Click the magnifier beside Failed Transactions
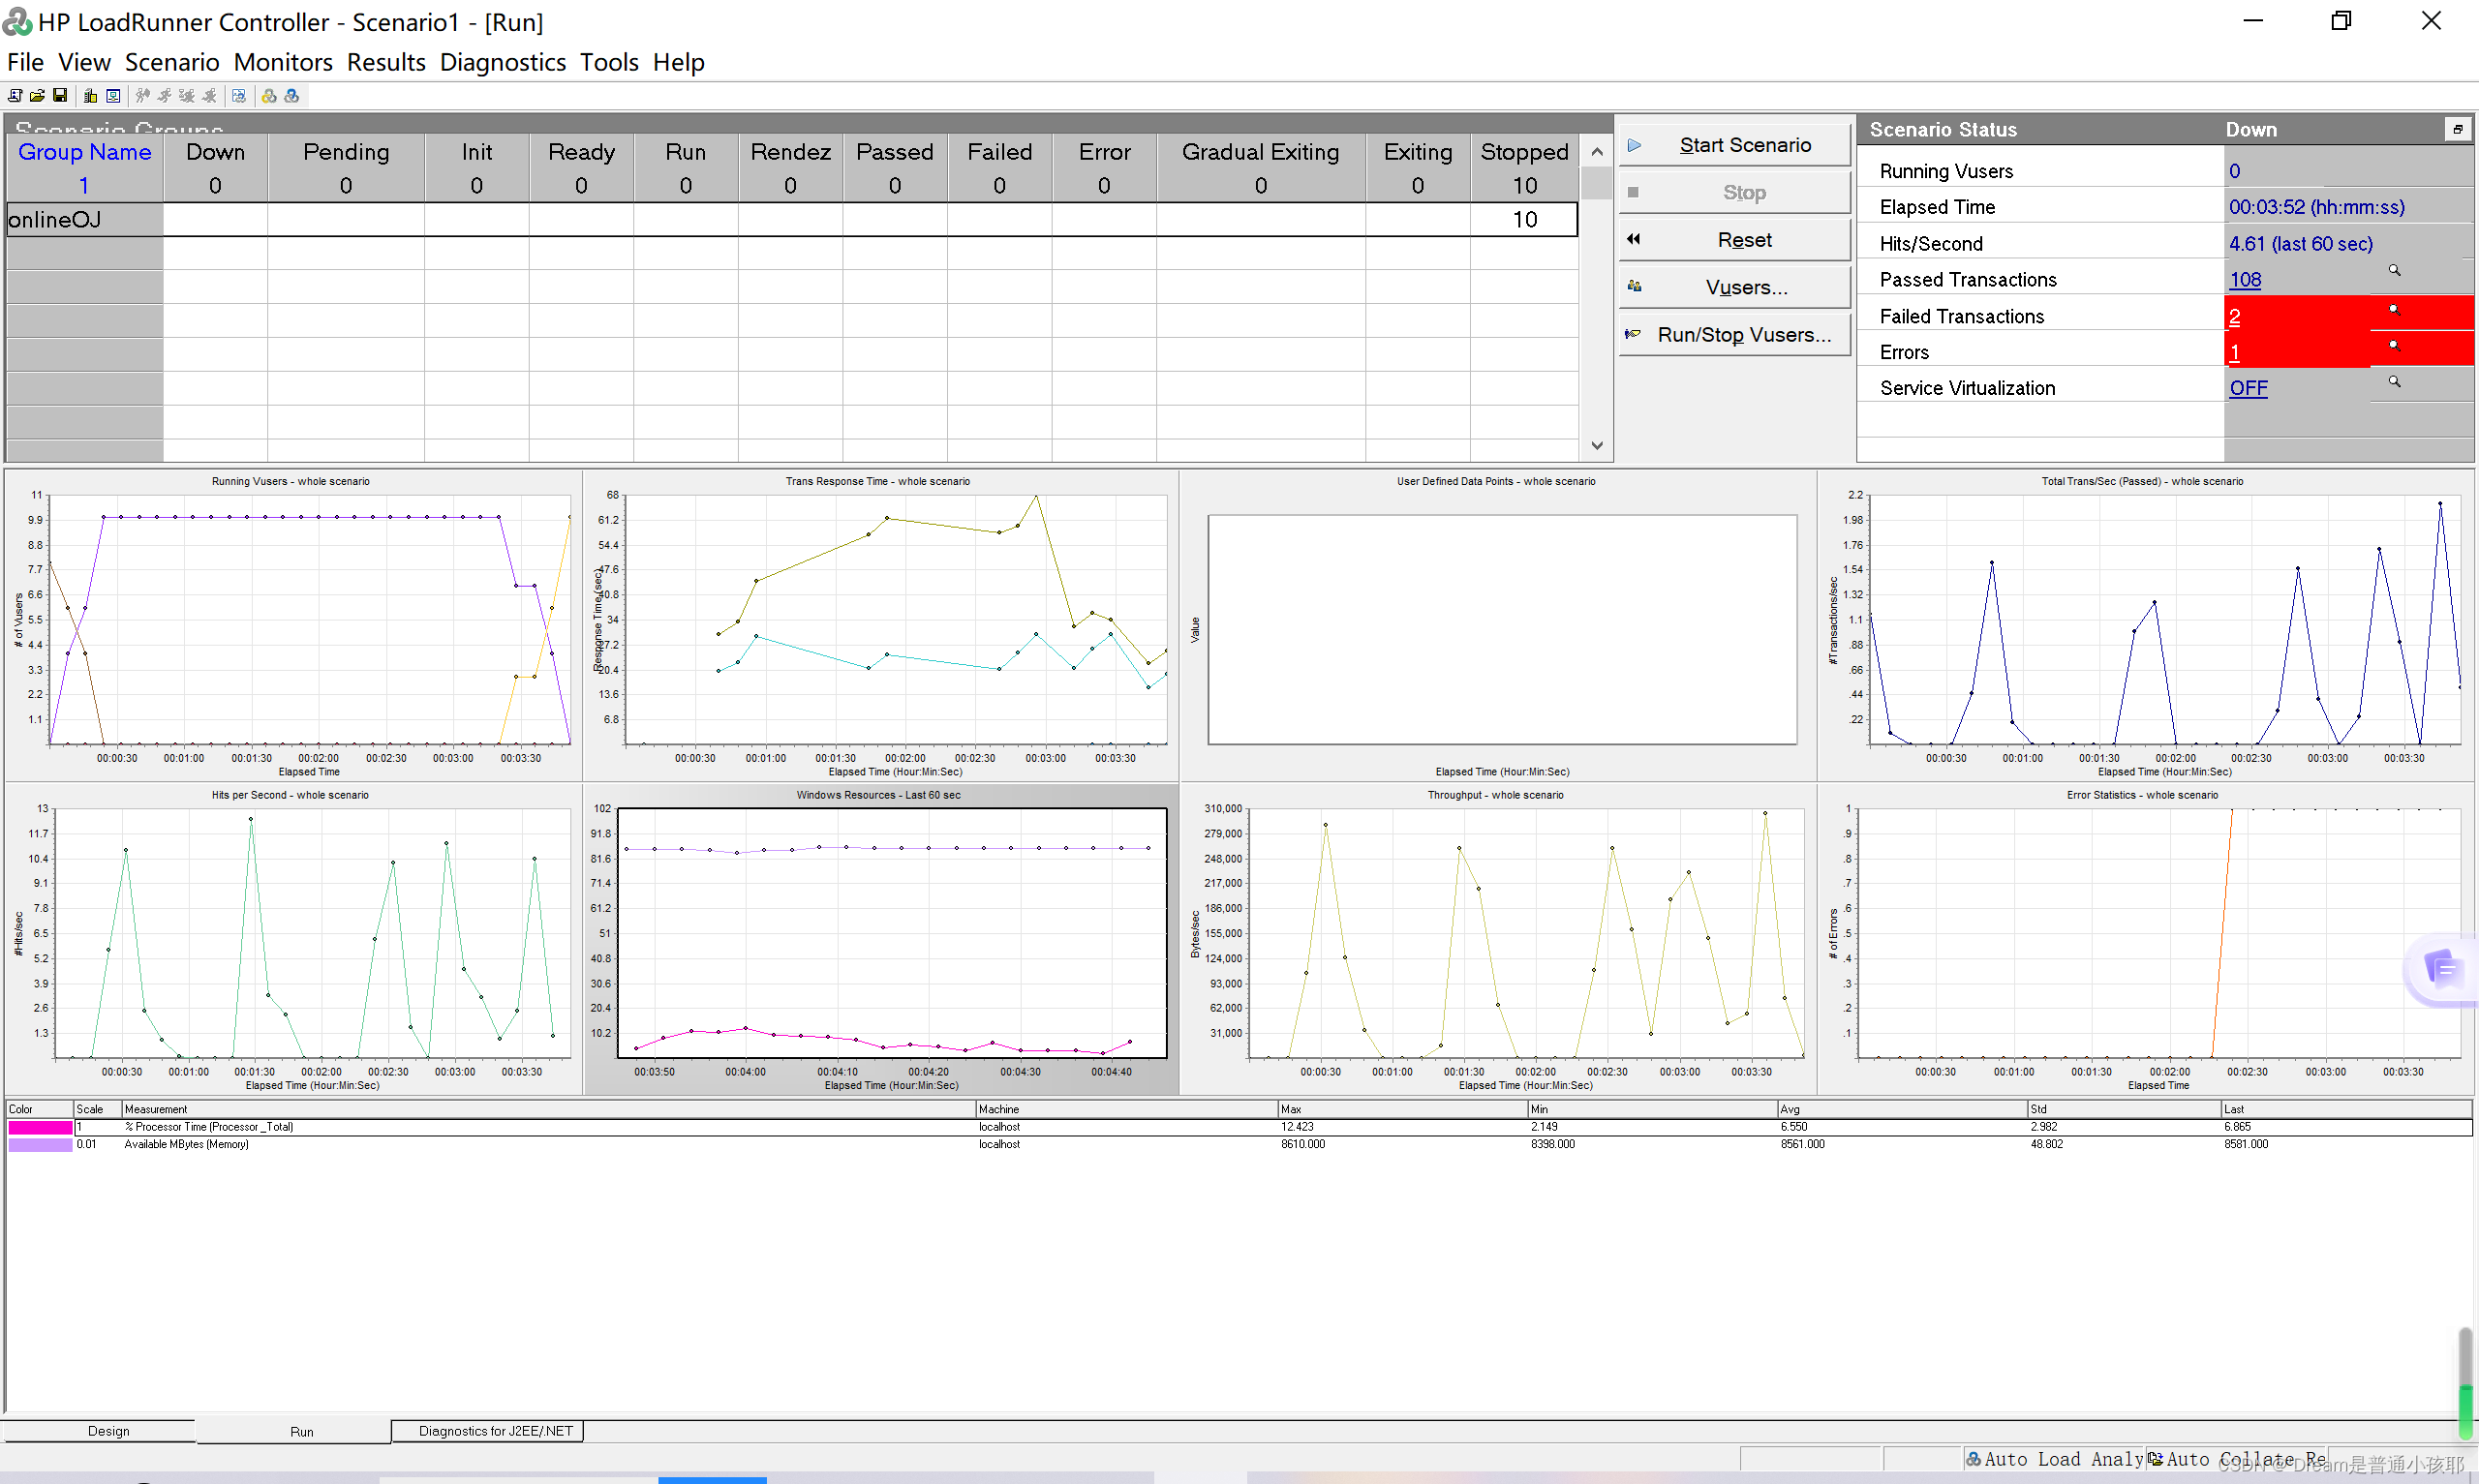Screen dimensions: 2479x1484 [x=2394, y=310]
